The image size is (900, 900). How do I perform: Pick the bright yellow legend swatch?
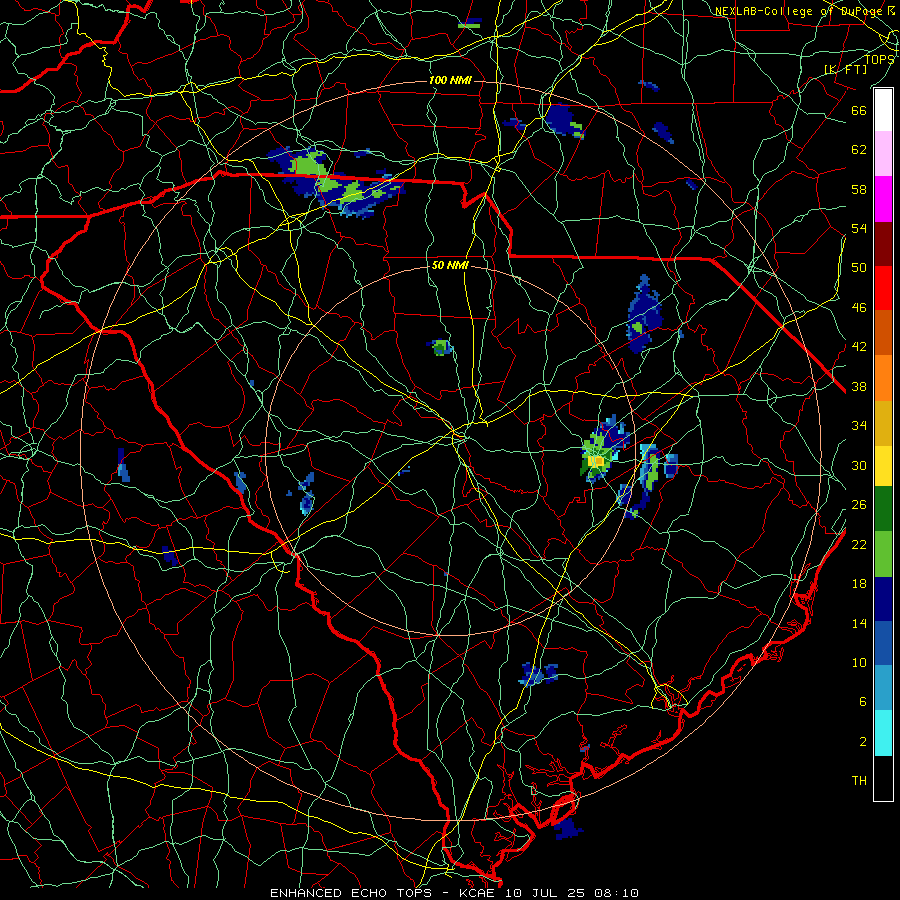click(883, 466)
